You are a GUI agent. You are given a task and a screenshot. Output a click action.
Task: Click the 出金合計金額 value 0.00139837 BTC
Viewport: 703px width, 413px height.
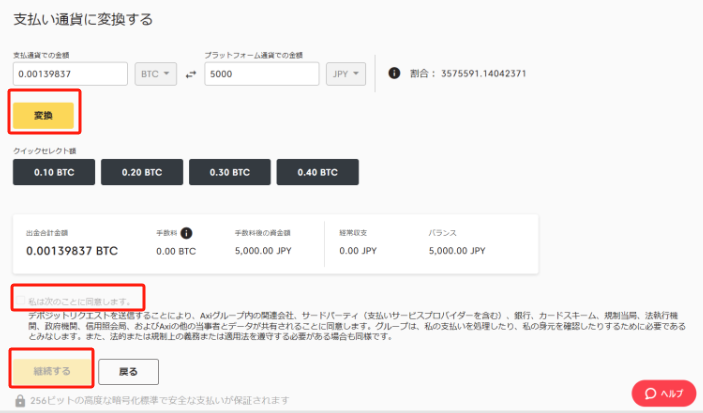[71, 251]
